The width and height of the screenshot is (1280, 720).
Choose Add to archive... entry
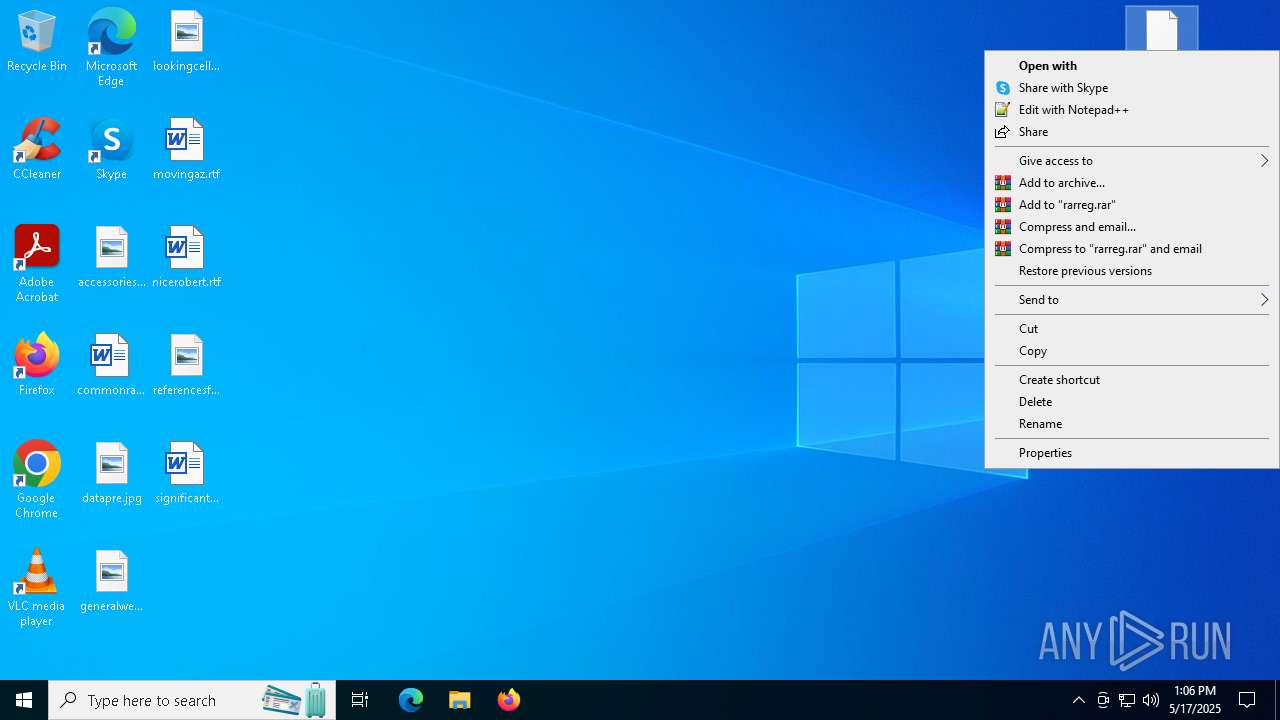1132,183
